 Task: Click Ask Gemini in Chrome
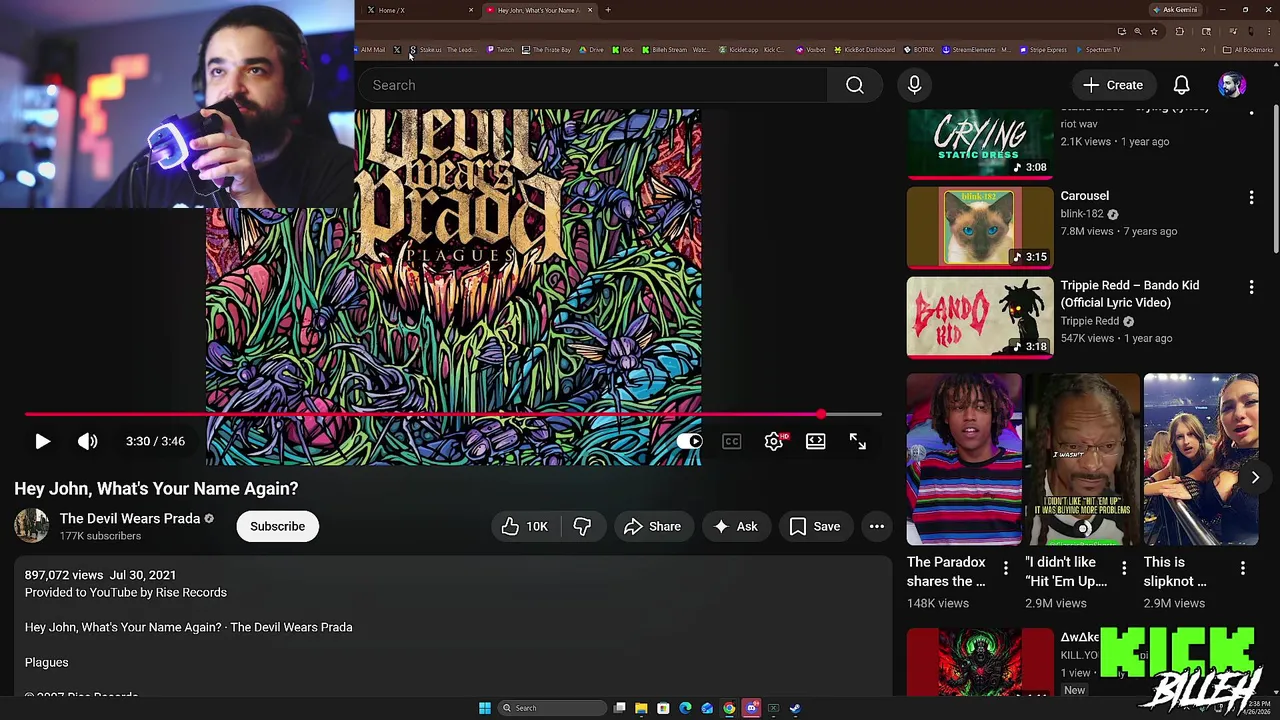[1176, 10]
